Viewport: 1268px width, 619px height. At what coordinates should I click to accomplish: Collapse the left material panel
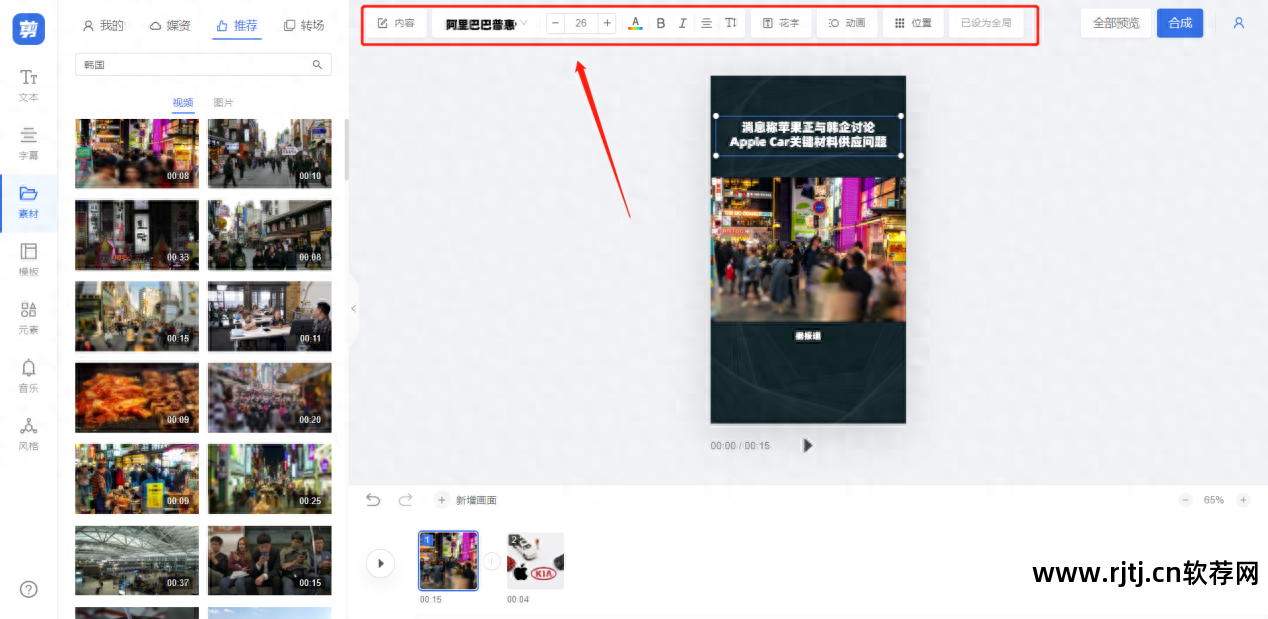[353, 310]
